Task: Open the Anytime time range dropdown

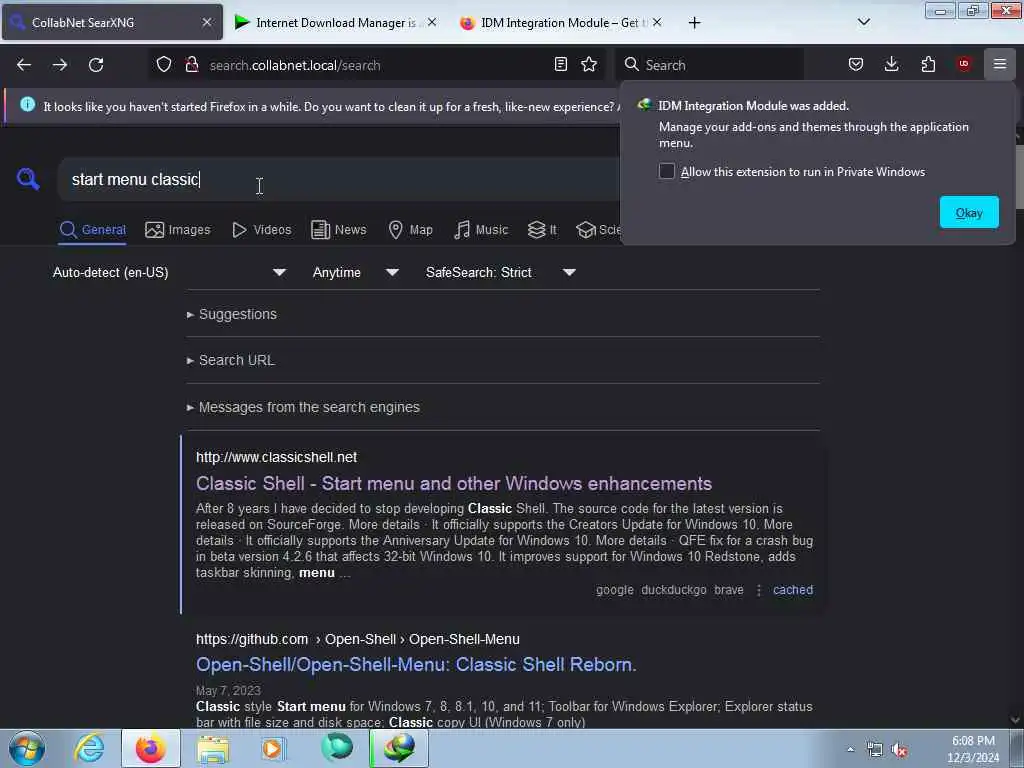Action: 356,272
